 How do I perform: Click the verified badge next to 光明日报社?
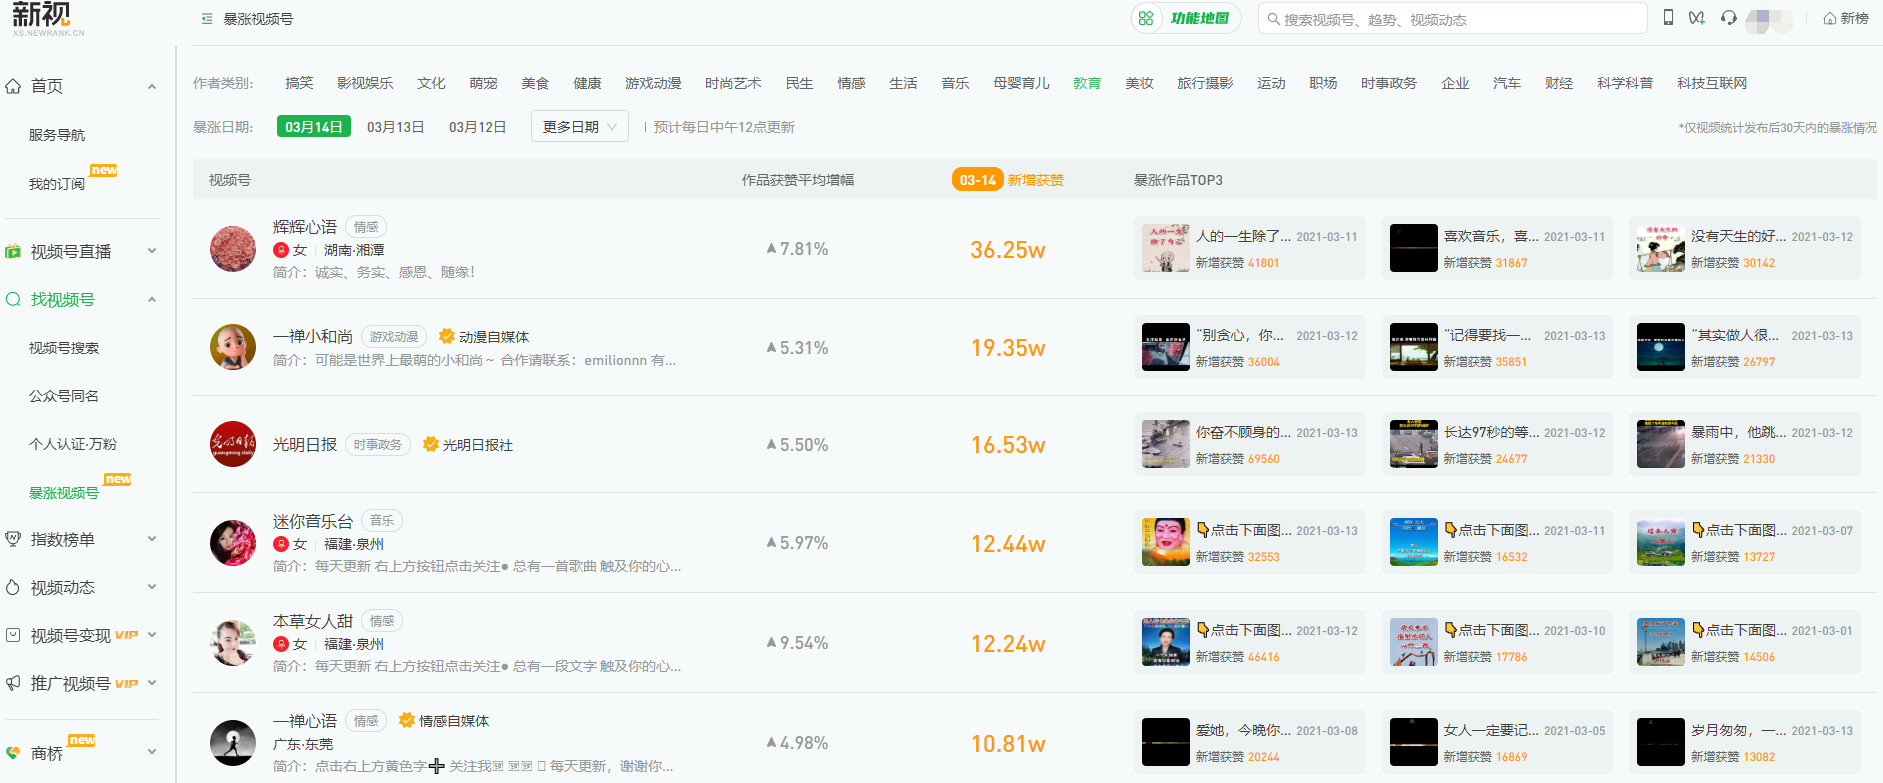click(431, 445)
